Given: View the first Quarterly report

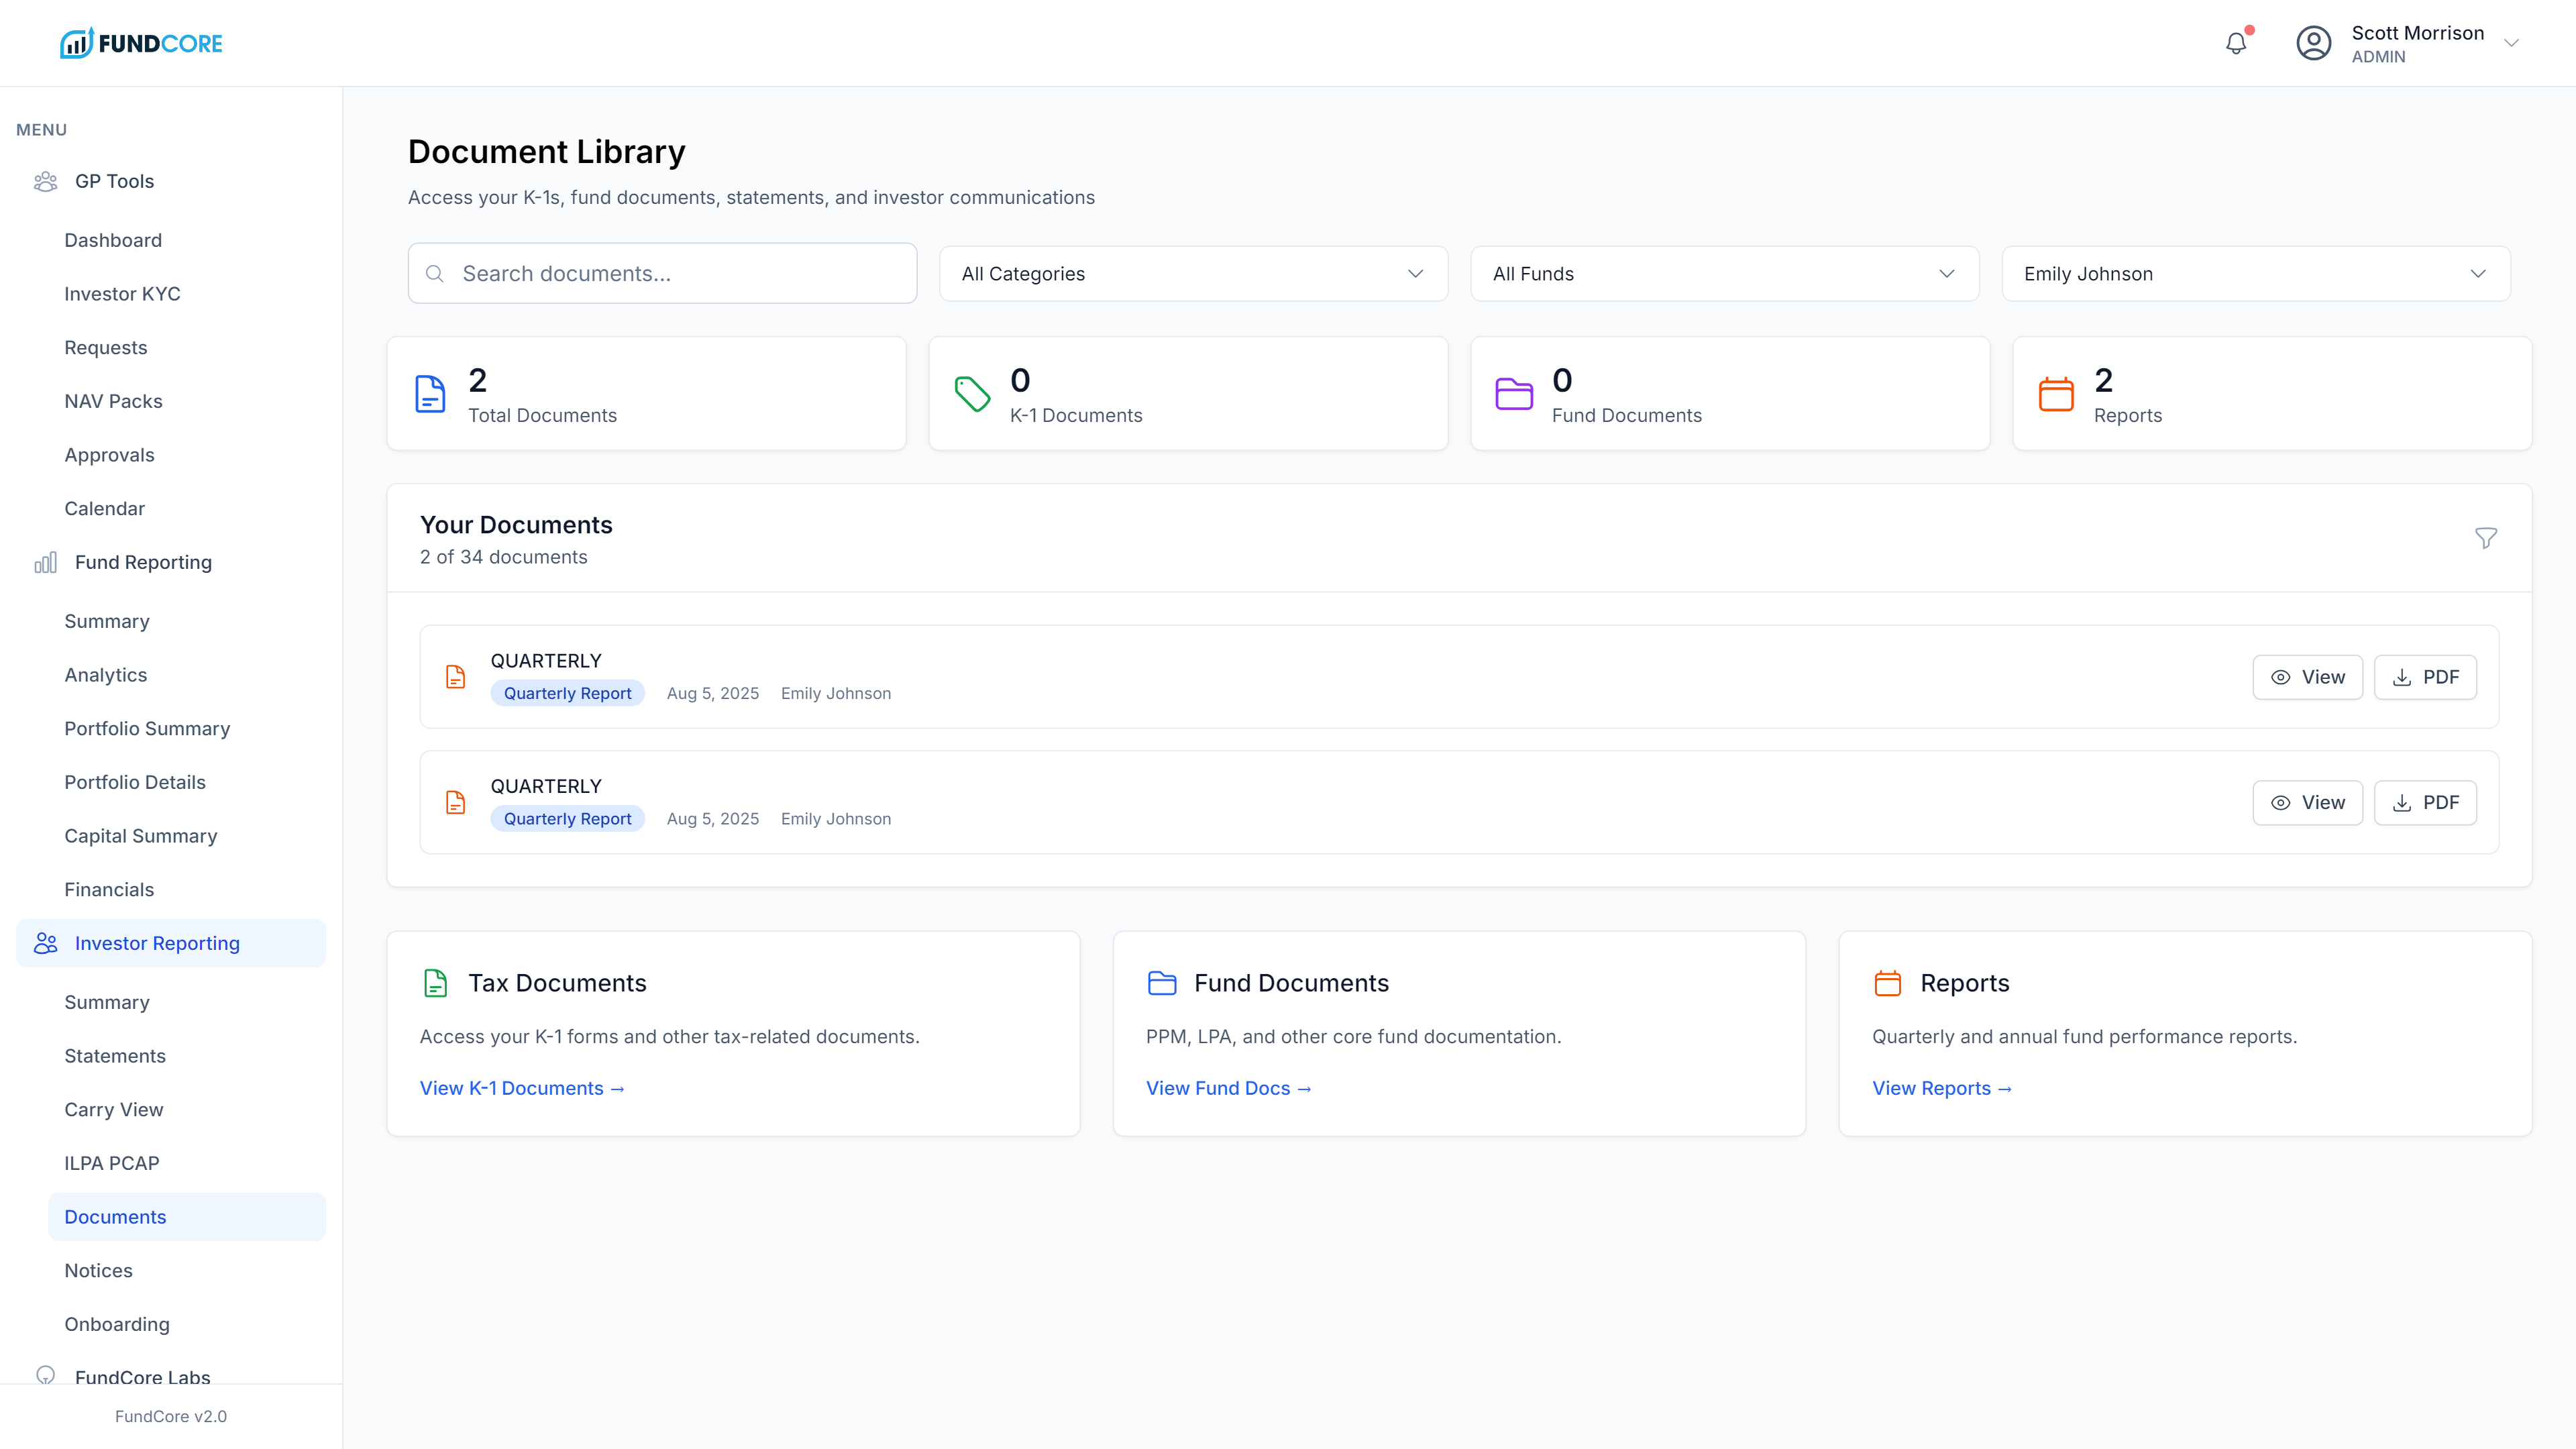Looking at the screenshot, I should 2307,677.
